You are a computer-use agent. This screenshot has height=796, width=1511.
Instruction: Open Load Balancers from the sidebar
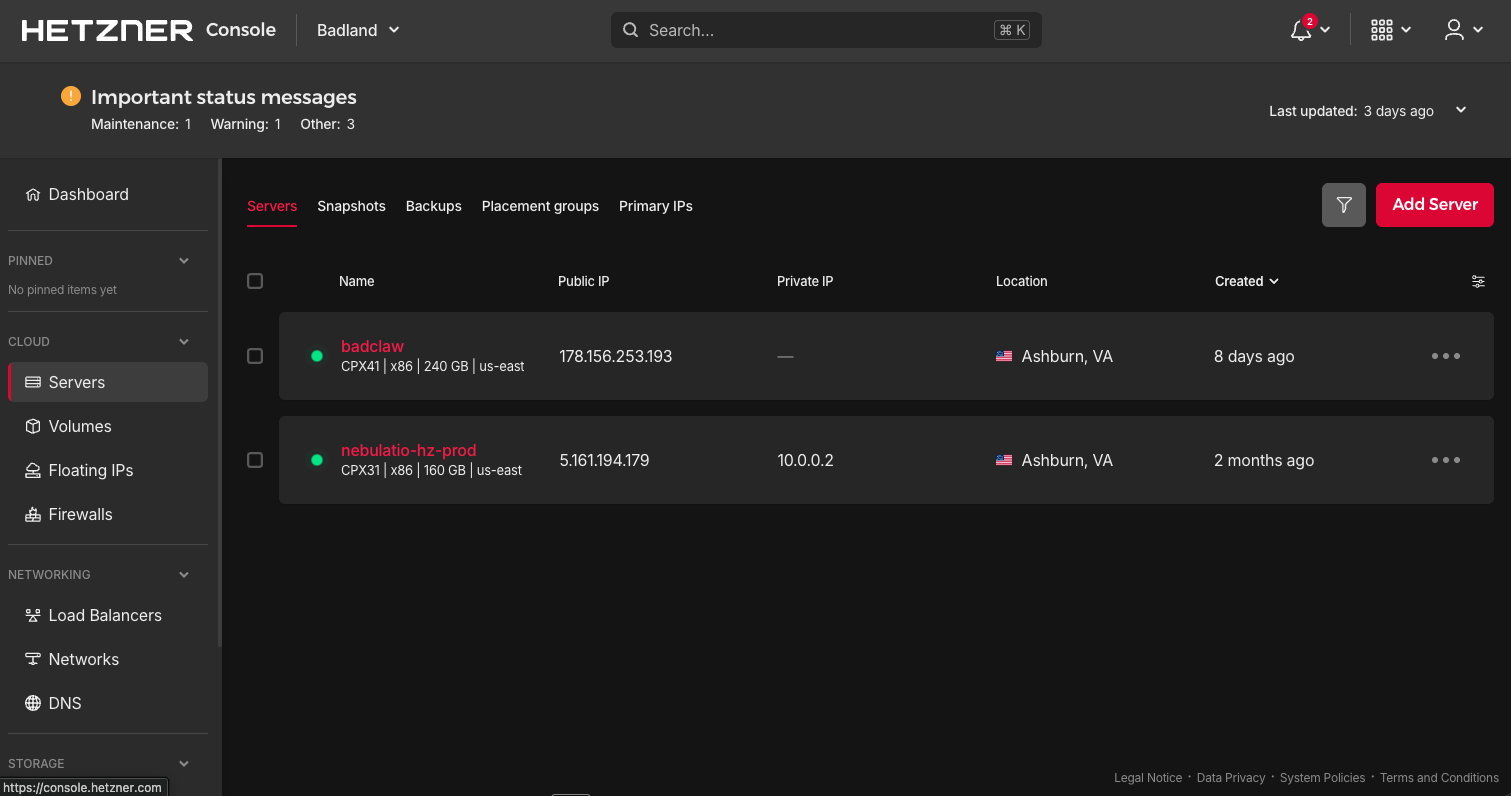point(105,615)
